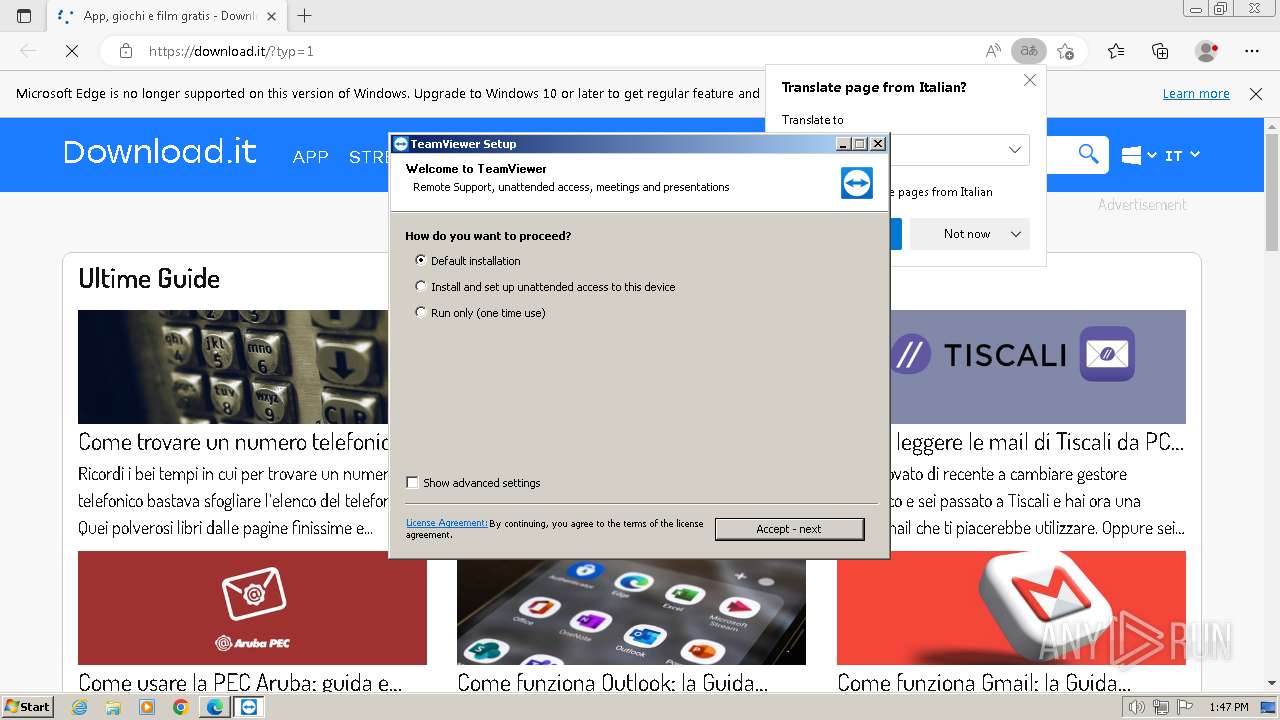Toggle the Translate icon in address bar

coord(1028,51)
